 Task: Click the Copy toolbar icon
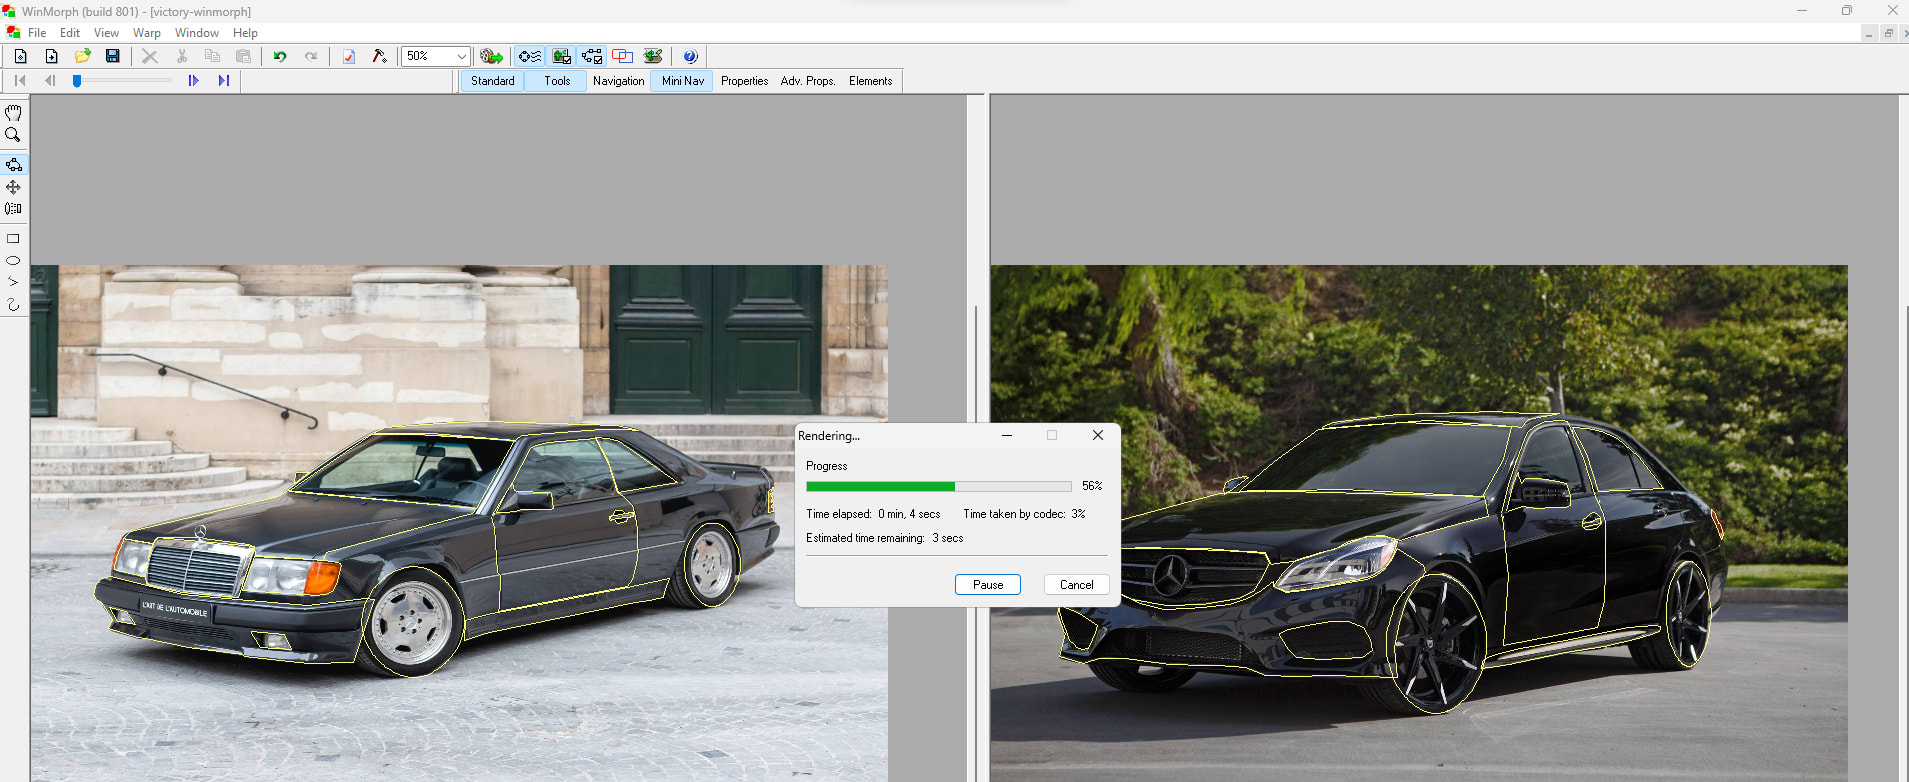[x=212, y=56]
